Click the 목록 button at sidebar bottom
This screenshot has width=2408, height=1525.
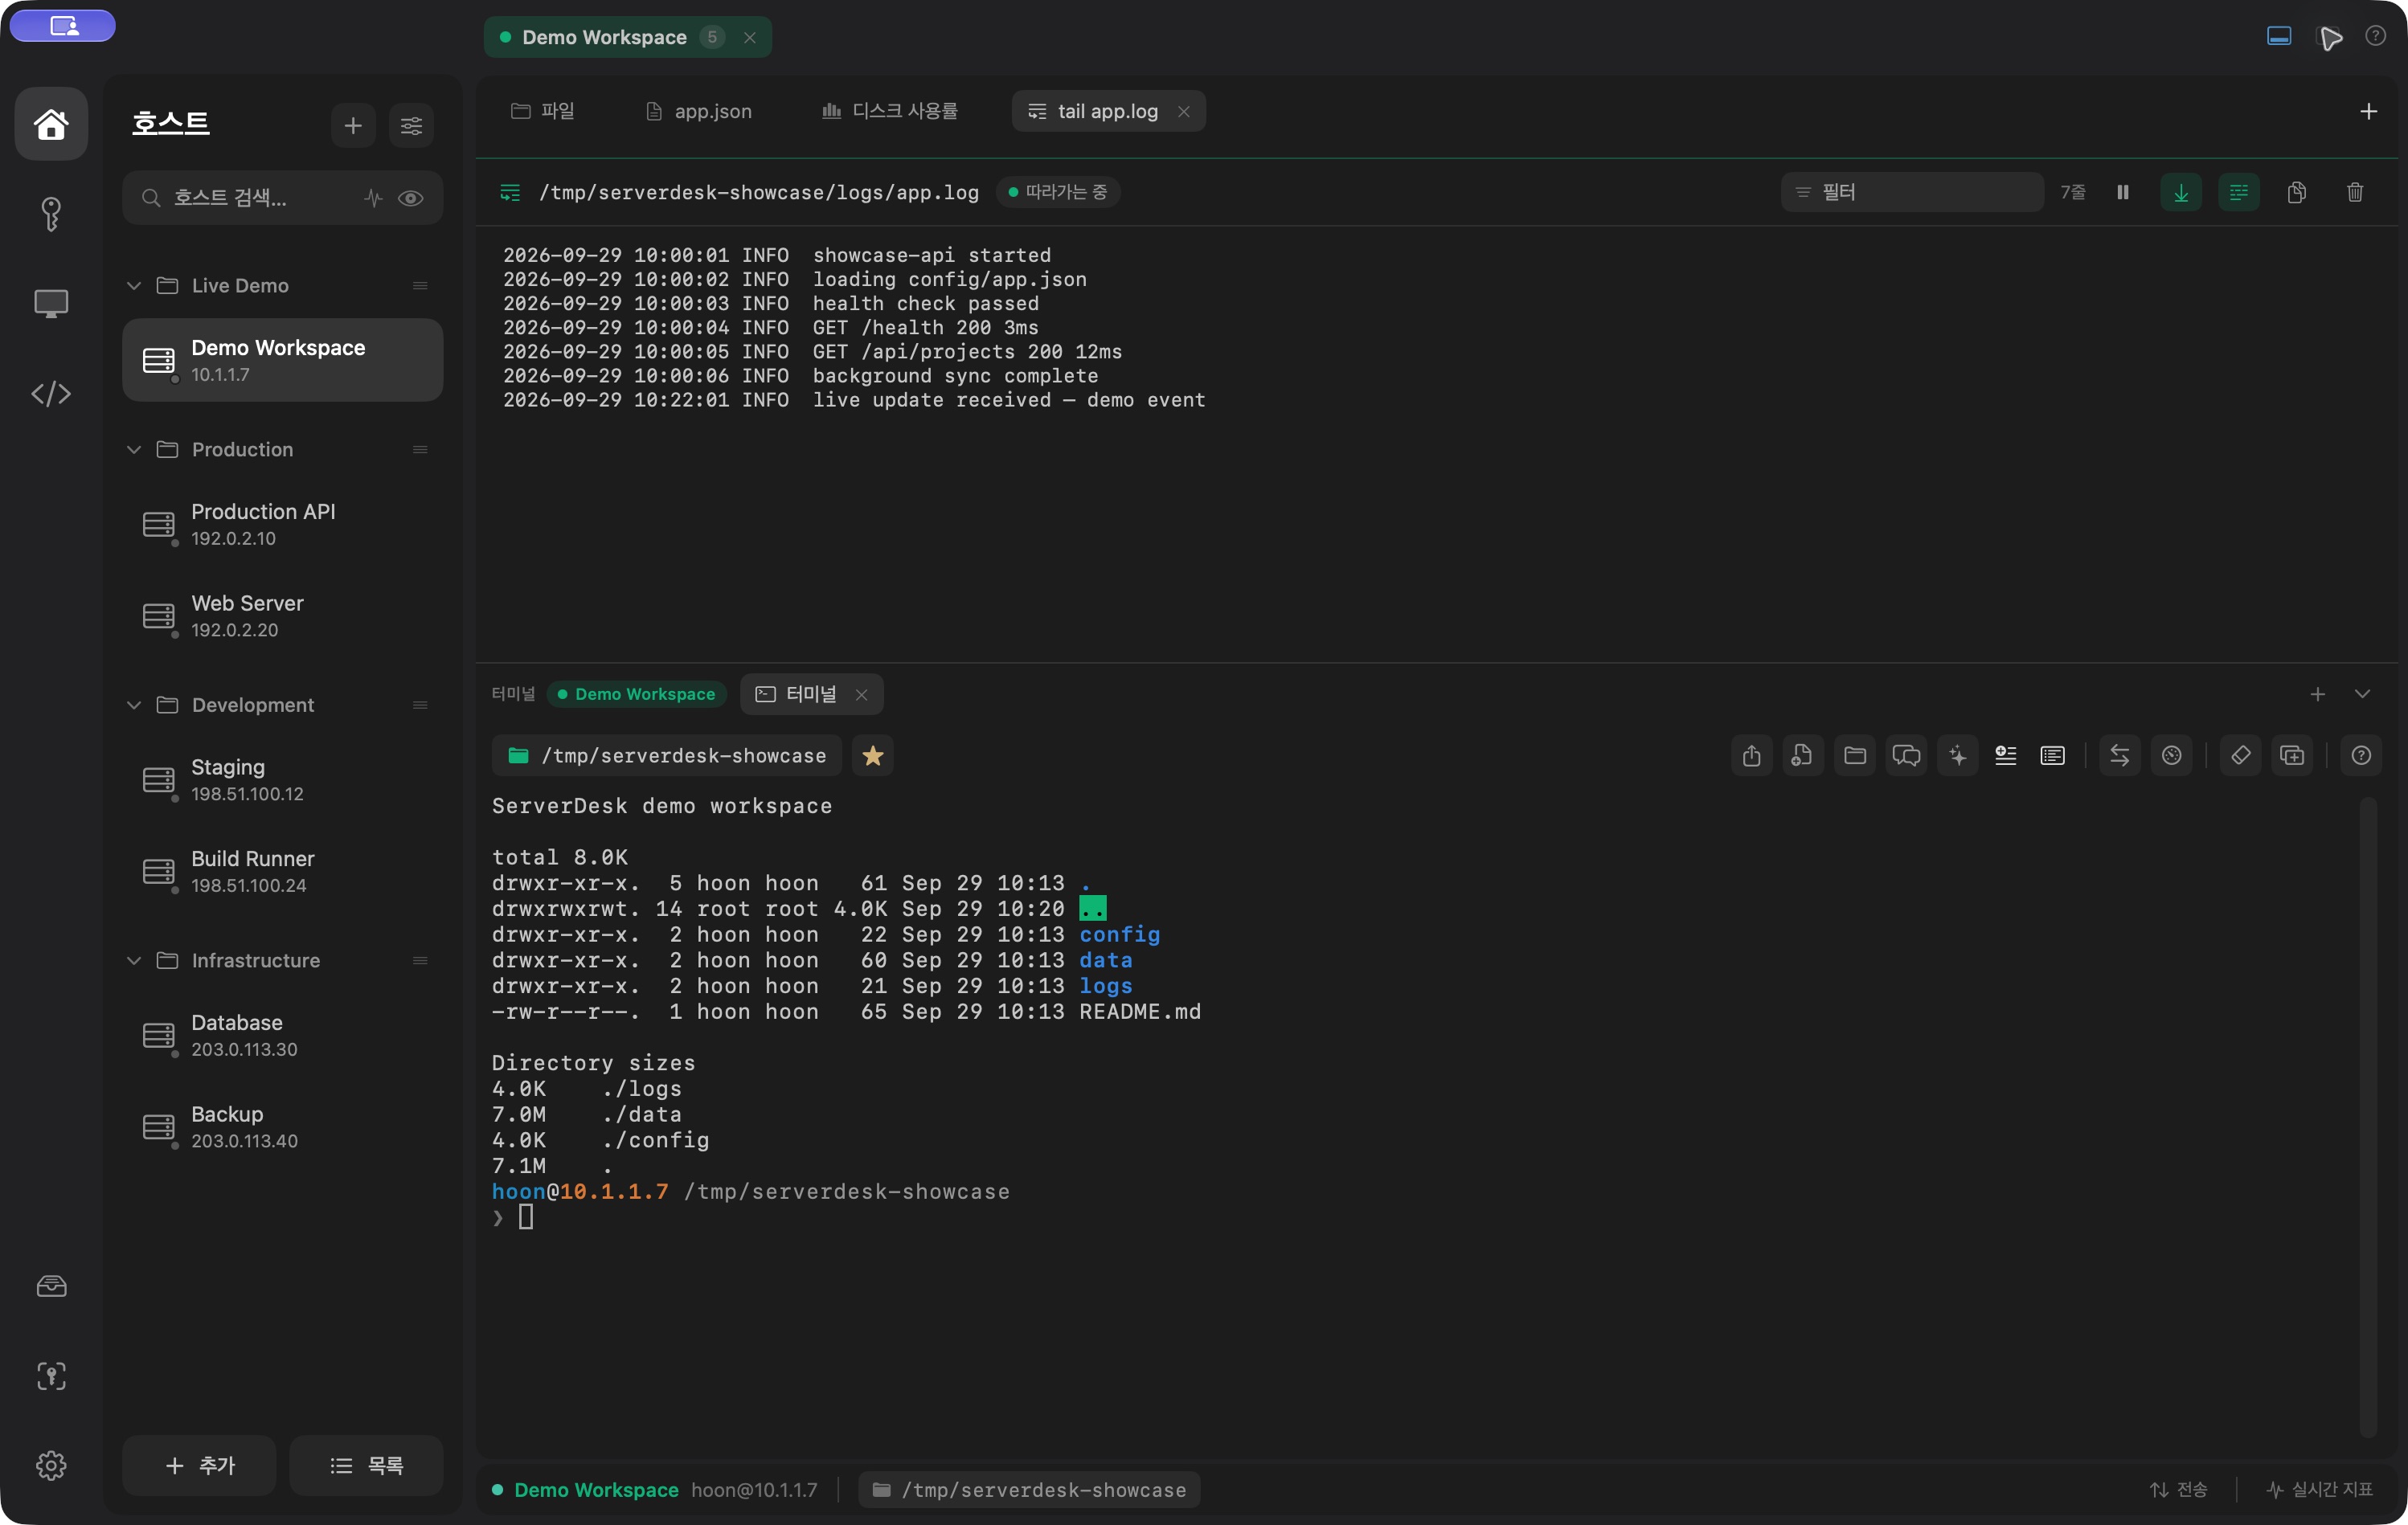point(366,1465)
